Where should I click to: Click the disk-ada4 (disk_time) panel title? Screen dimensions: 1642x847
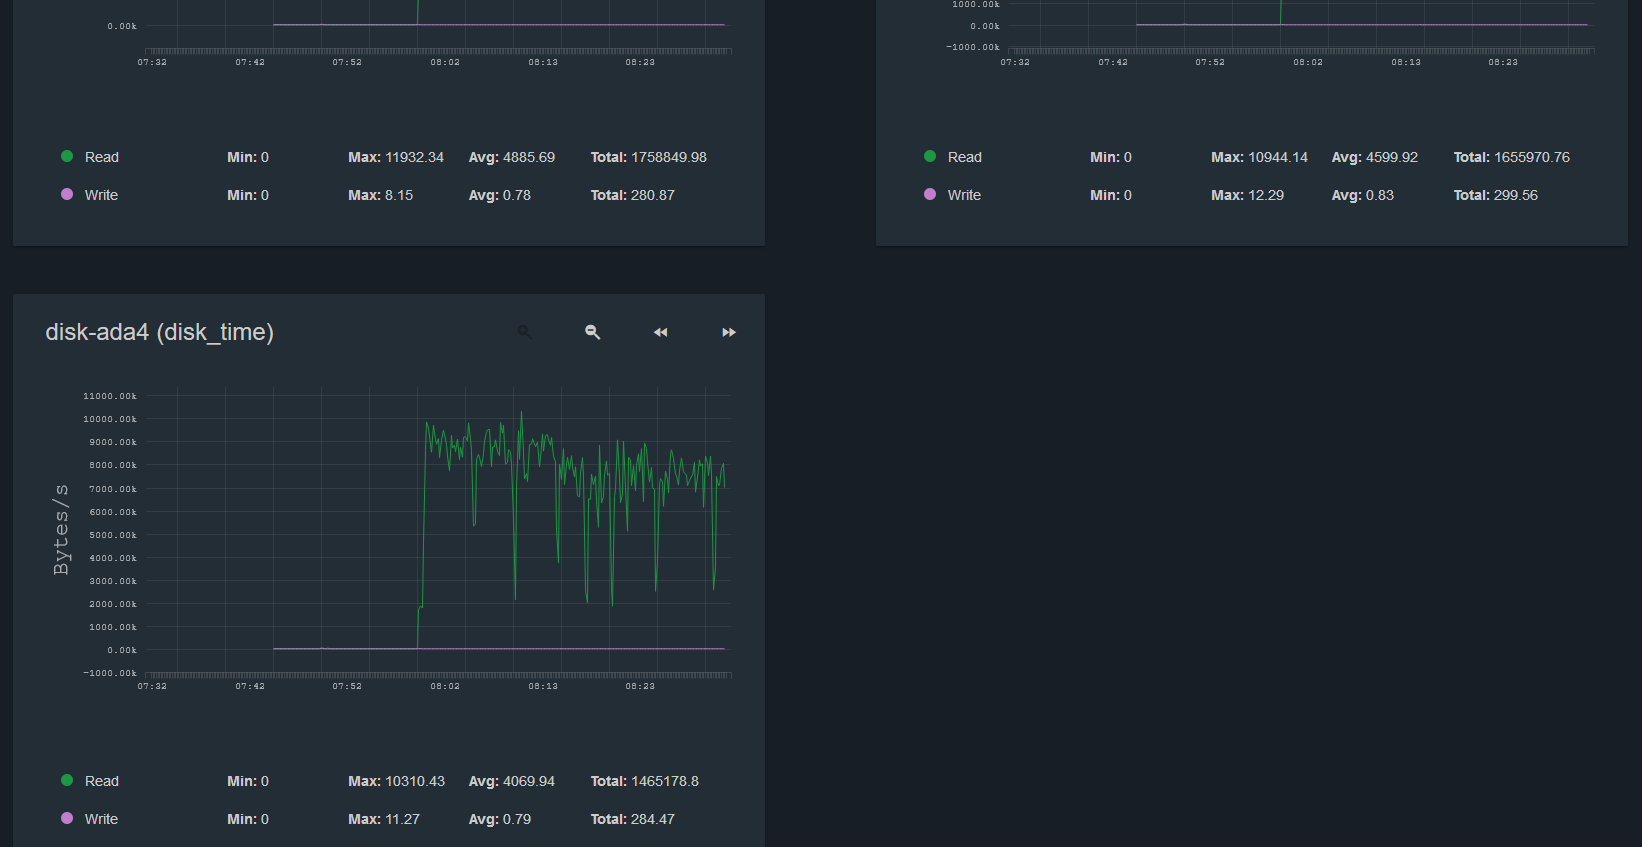click(x=159, y=332)
